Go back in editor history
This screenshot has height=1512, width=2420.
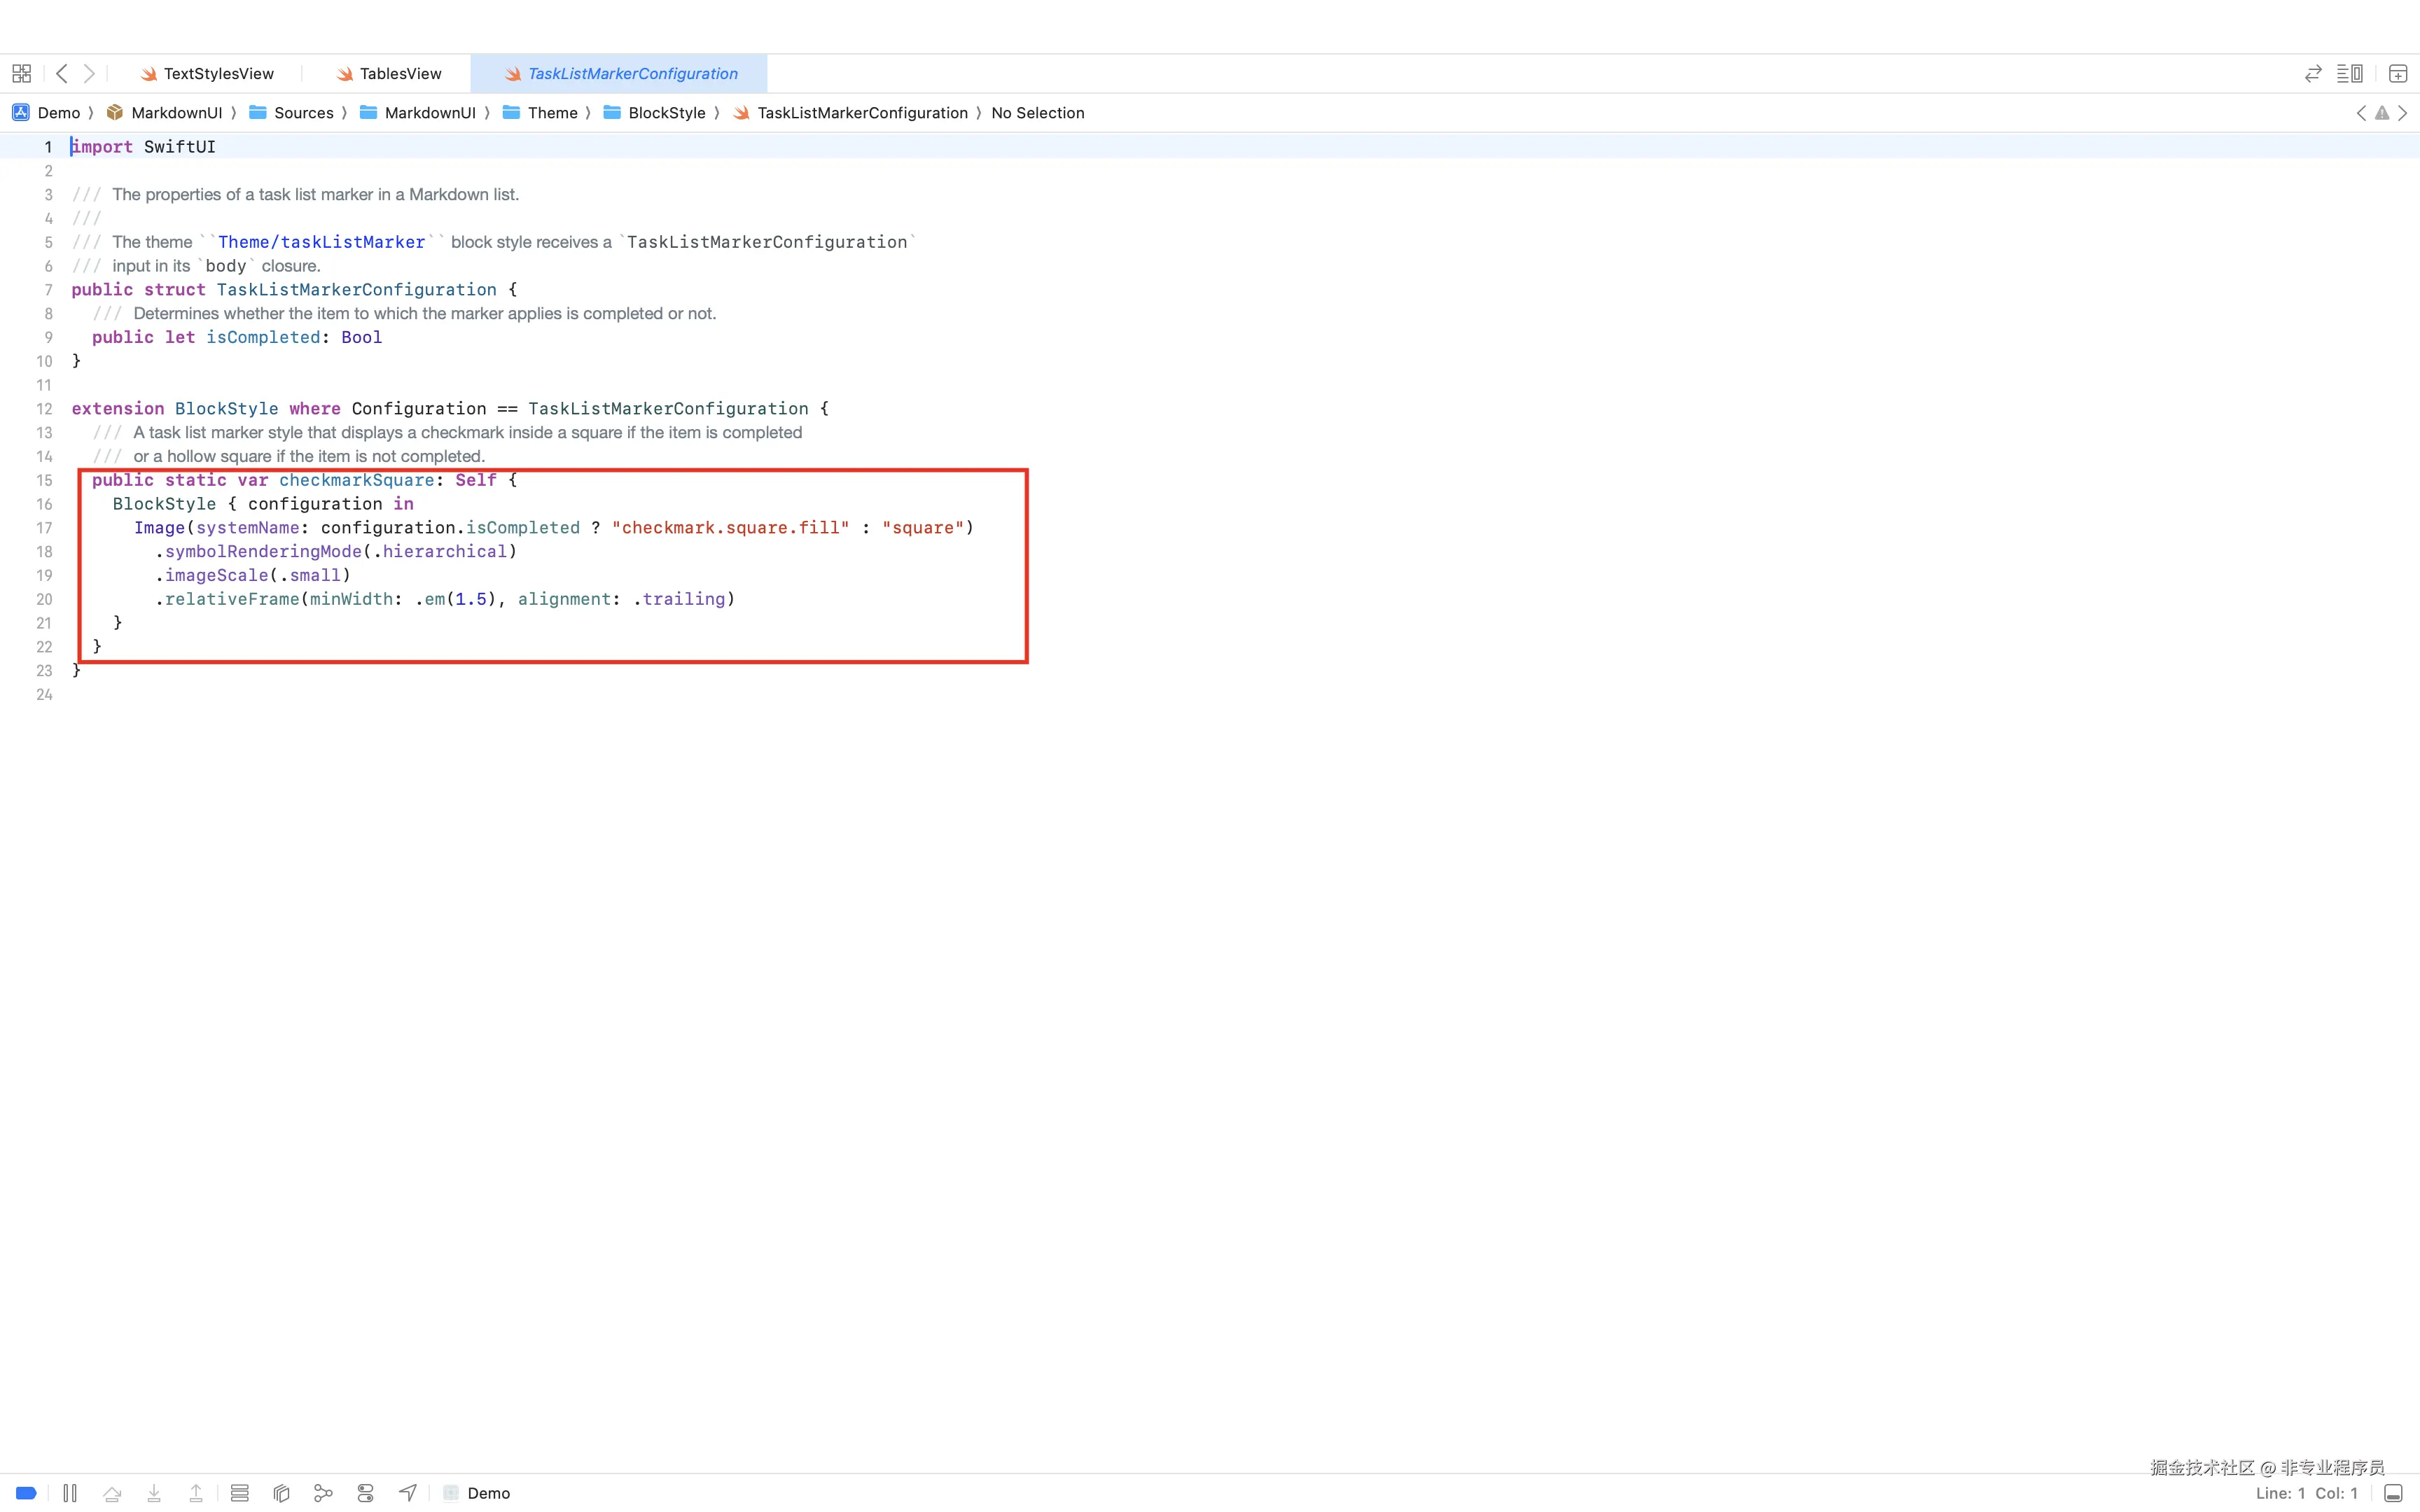click(x=62, y=74)
